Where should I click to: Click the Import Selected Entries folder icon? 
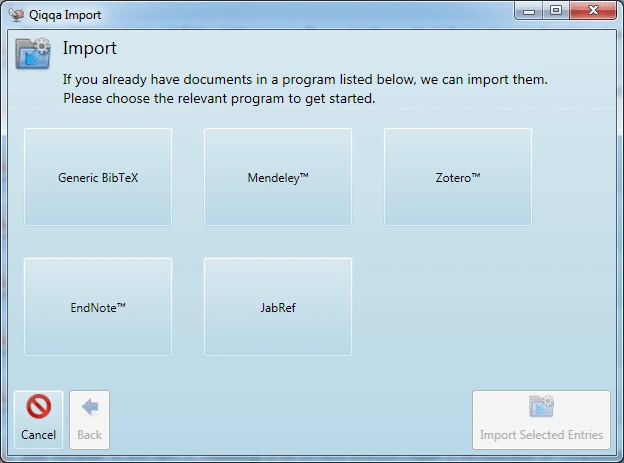(x=541, y=407)
